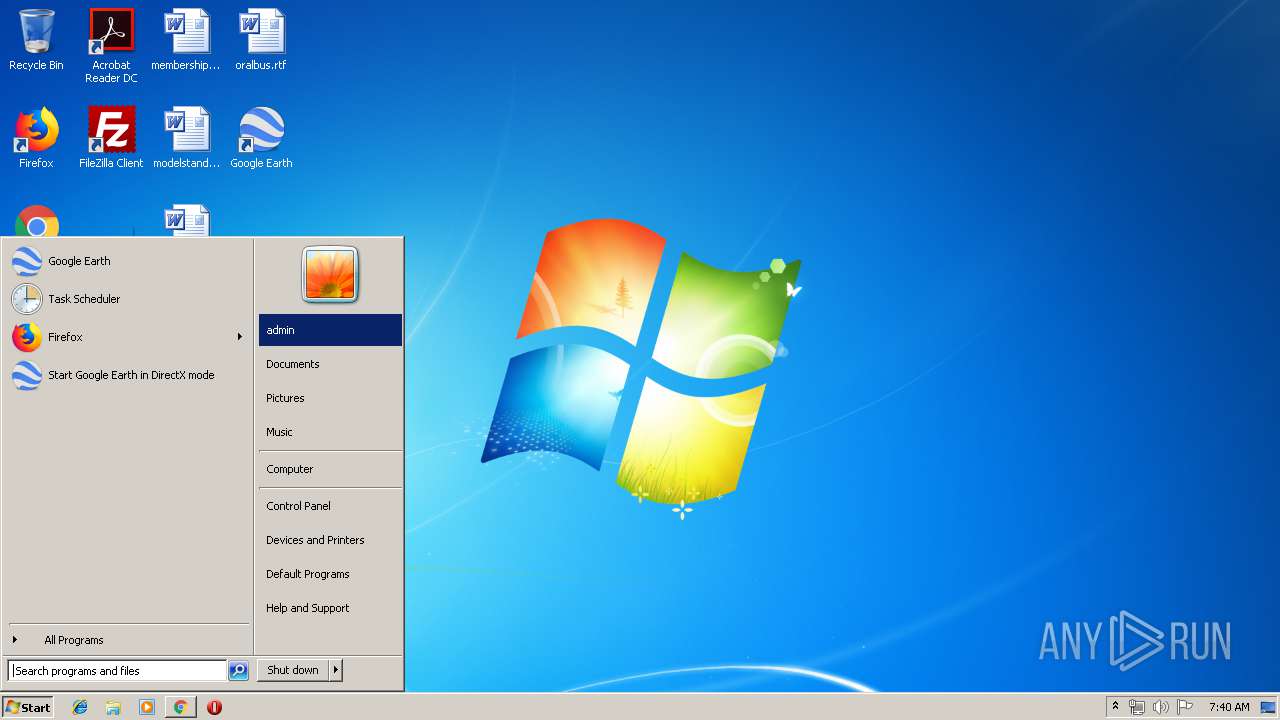Click the Firefox desktop shortcut
Screen dimensions: 1280x720
[x=36, y=138]
